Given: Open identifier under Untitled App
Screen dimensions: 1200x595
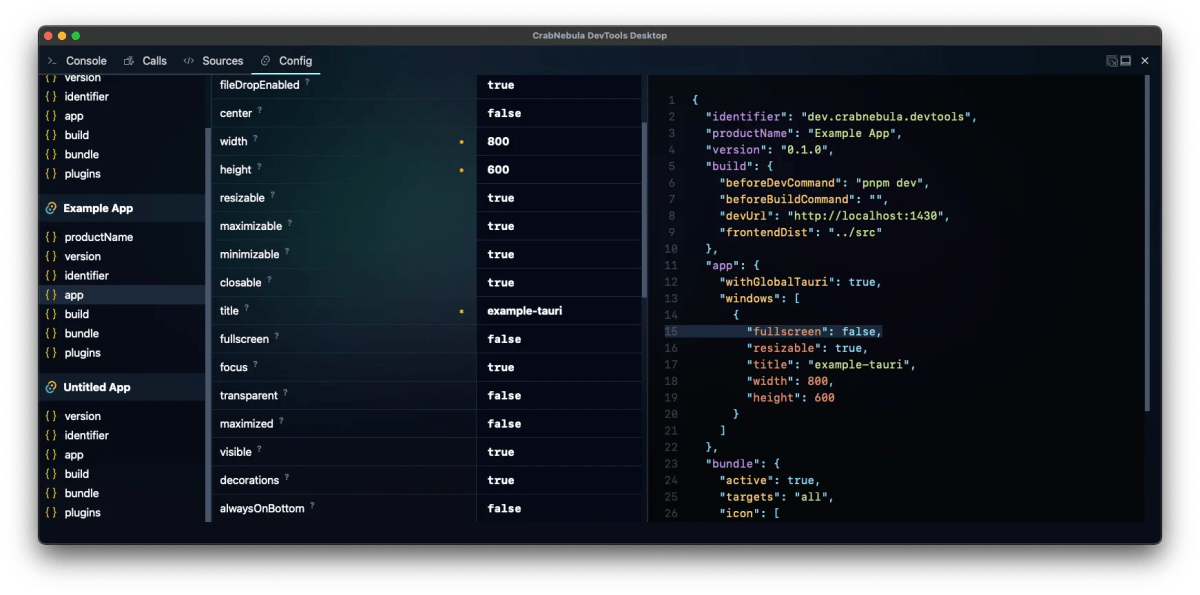Looking at the screenshot, I should pos(122,435).
